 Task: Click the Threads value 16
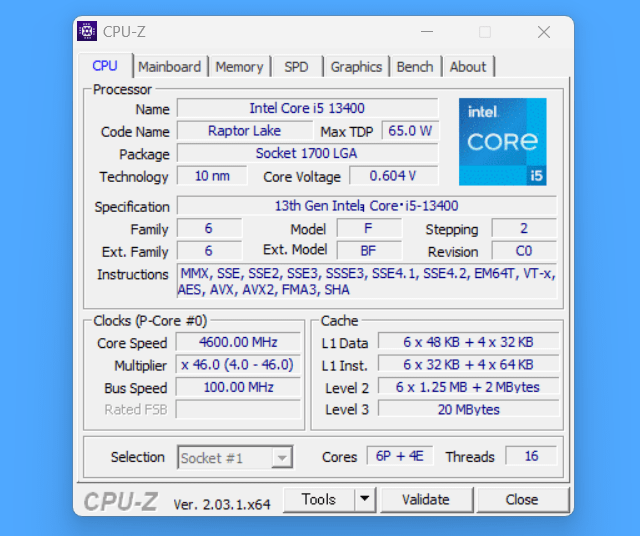click(x=531, y=456)
